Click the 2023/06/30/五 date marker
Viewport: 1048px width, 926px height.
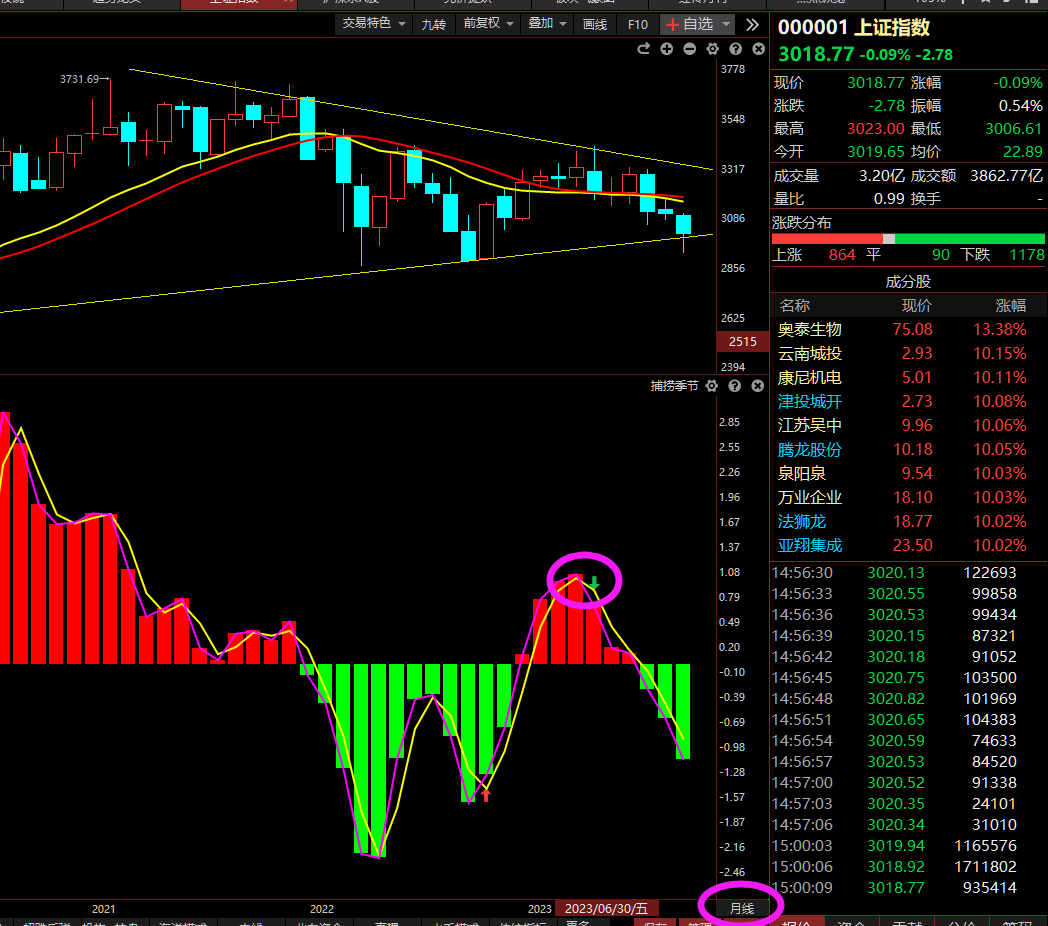tap(606, 909)
